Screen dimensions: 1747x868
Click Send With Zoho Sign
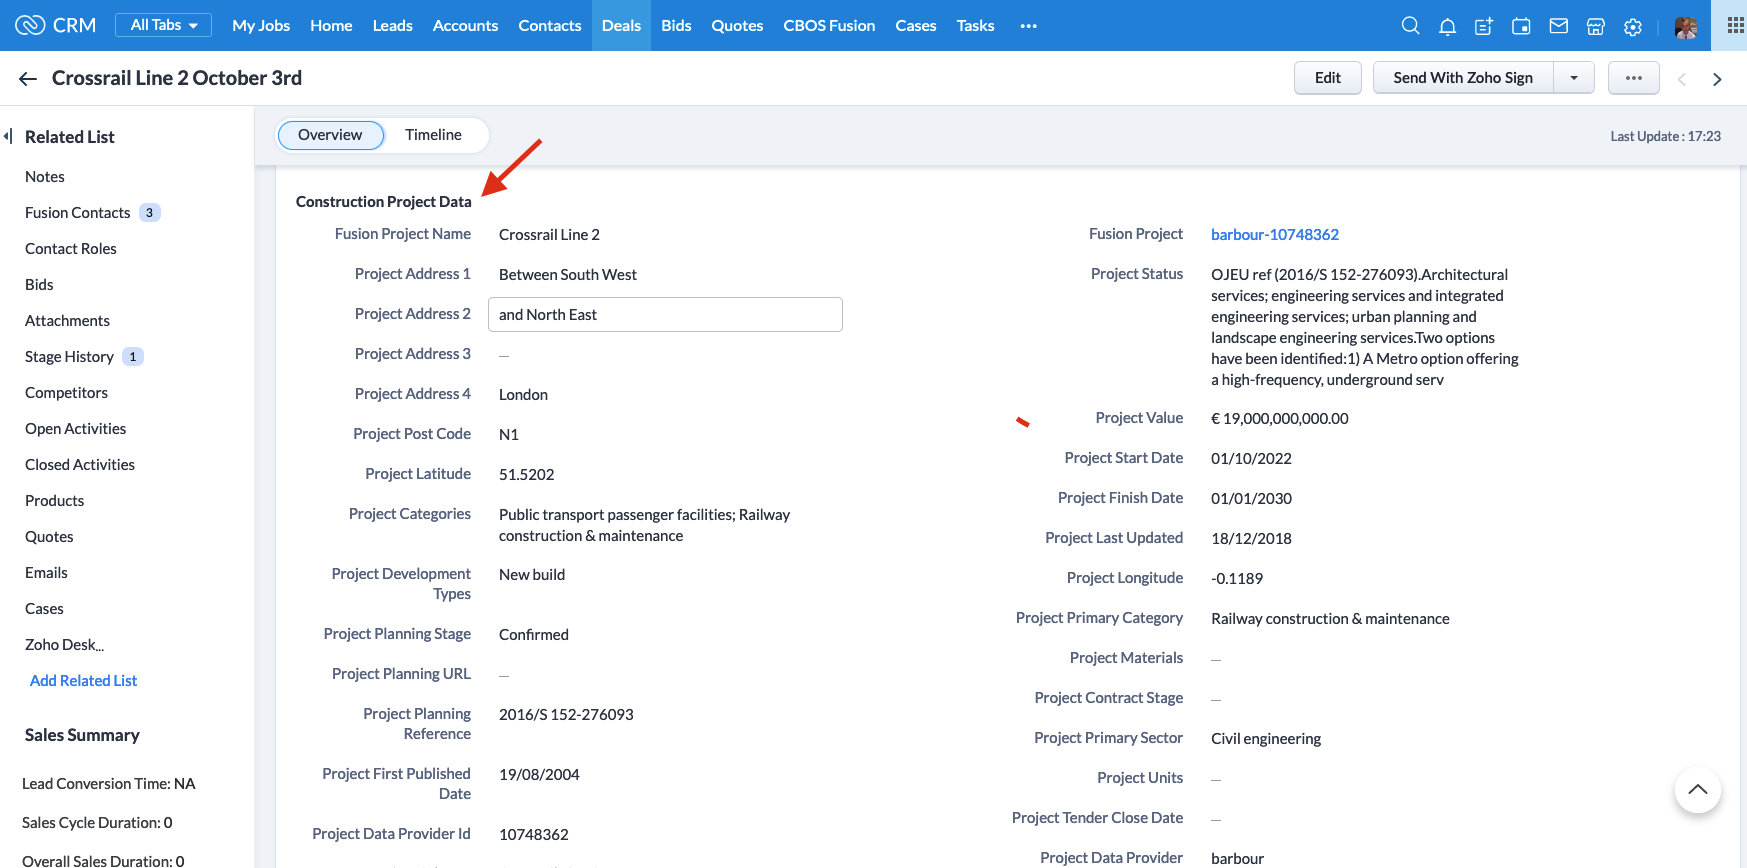click(x=1463, y=78)
